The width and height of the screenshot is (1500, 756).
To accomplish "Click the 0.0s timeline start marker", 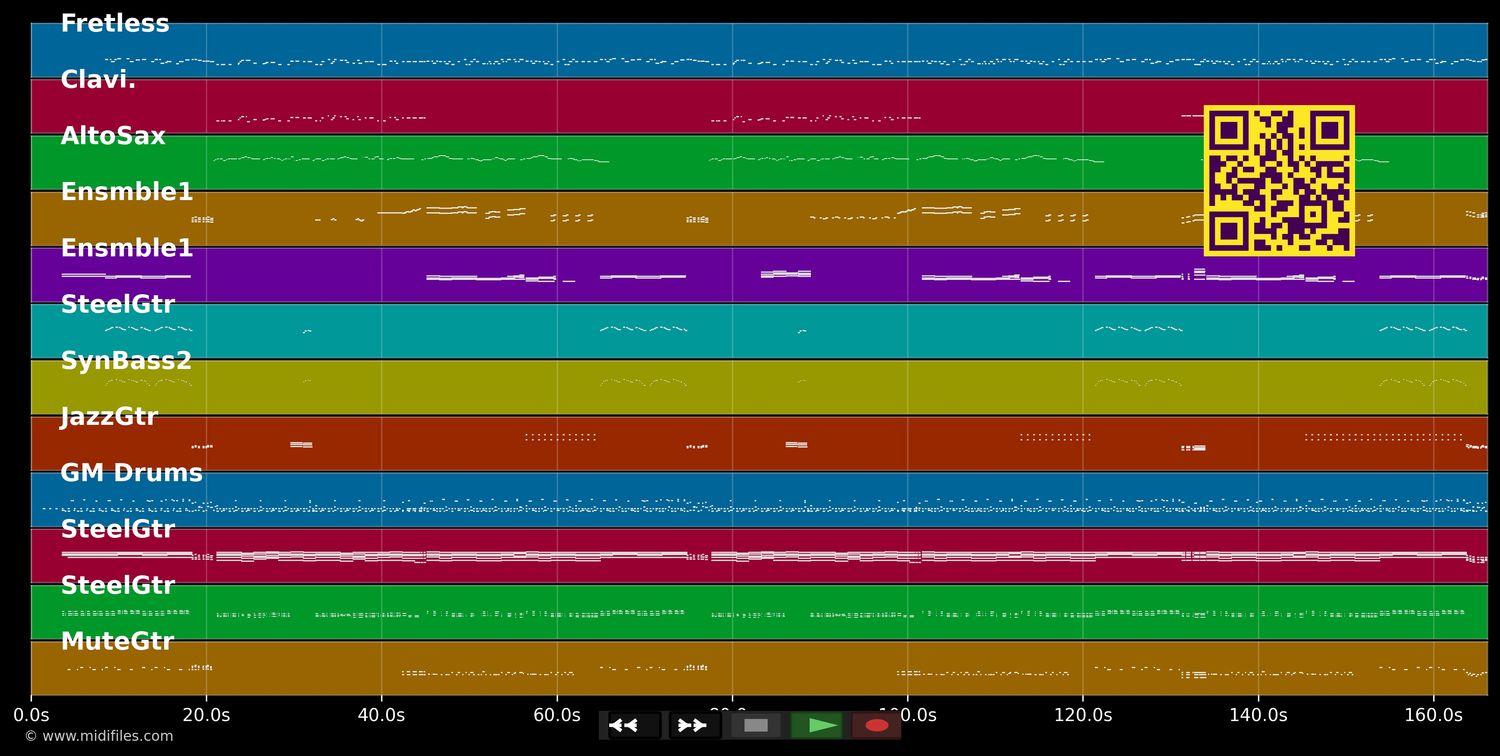I will (x=31, y=715).
